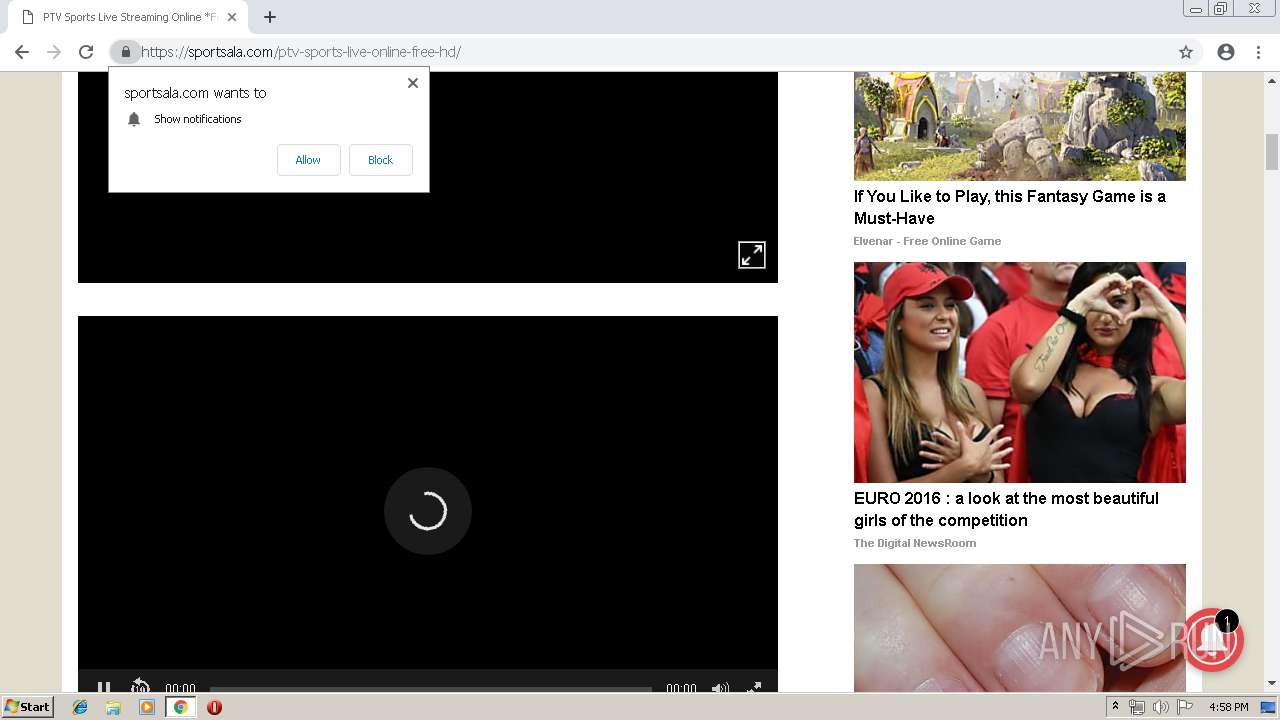Read EURO 2016 beautiful girls article
Screen dimensions: 1280x720
pos(1006,509)
